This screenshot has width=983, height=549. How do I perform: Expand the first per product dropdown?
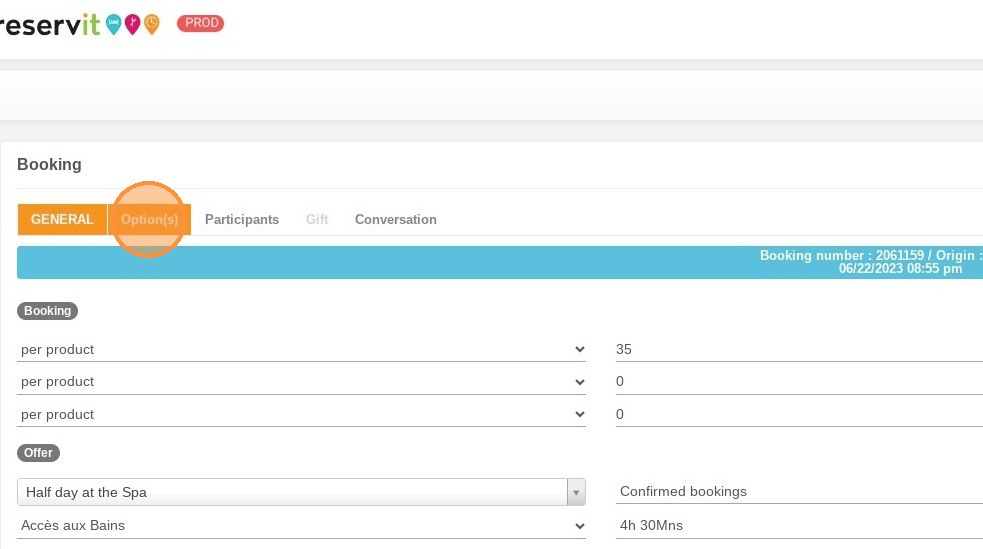click(302, 349)
